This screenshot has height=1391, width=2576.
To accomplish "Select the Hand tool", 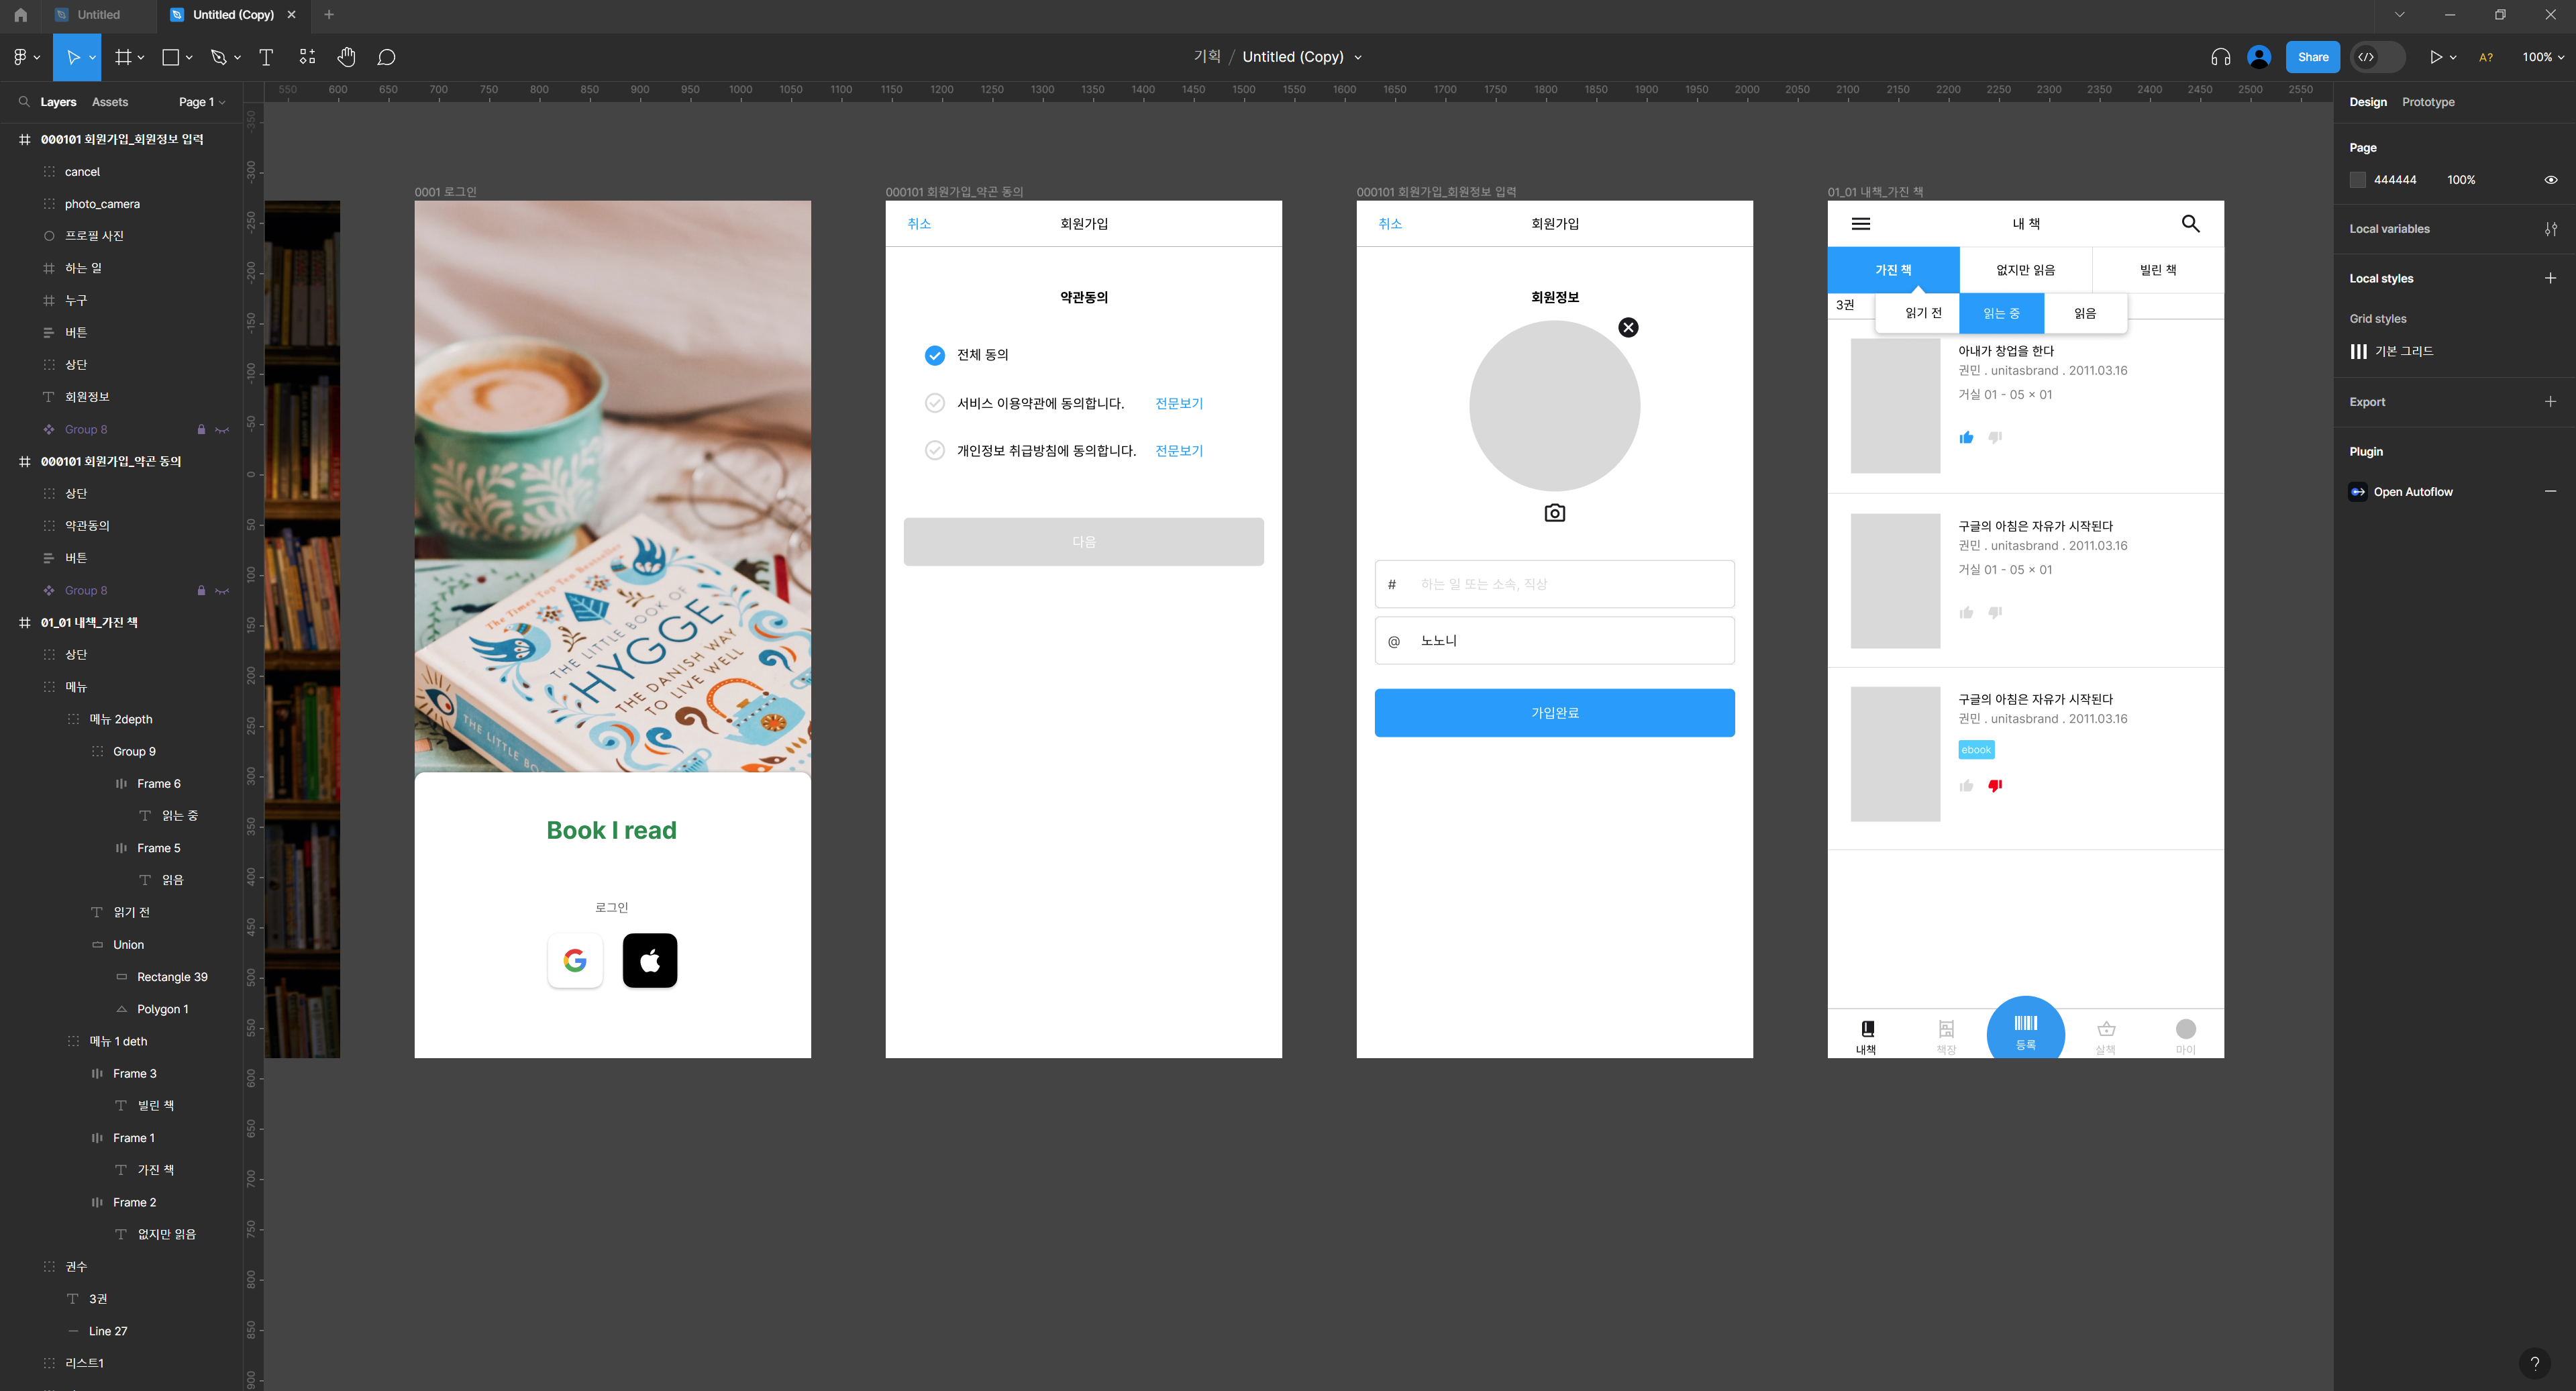I will (346, 57).
